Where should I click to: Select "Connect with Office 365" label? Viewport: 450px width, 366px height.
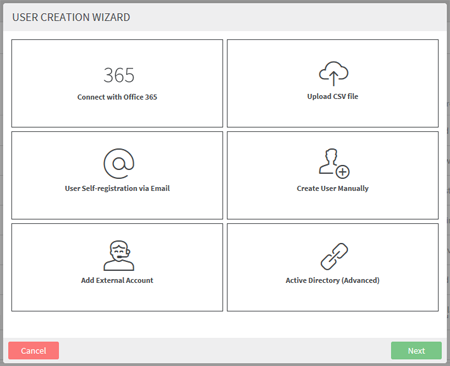tap(117, 97)
